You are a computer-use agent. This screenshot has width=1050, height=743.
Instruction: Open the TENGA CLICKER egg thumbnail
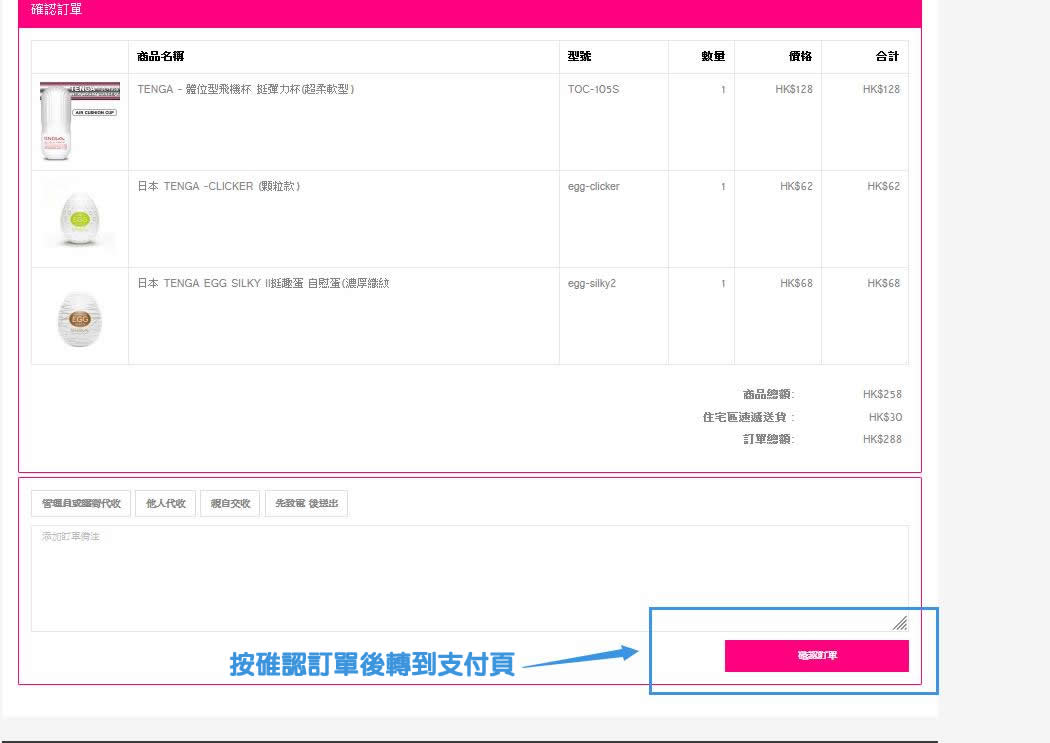(x=80, y=218)
